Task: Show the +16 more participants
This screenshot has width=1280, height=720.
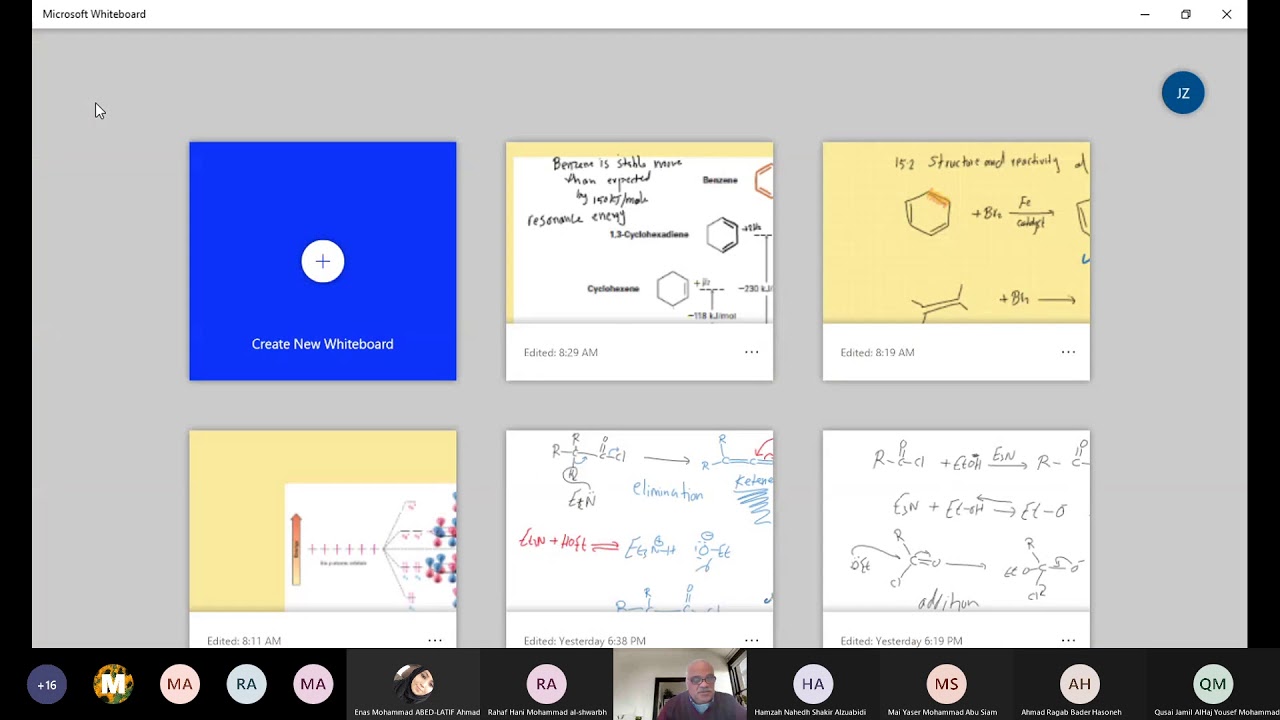Action: pyautogui.click(x=46, y=684)
